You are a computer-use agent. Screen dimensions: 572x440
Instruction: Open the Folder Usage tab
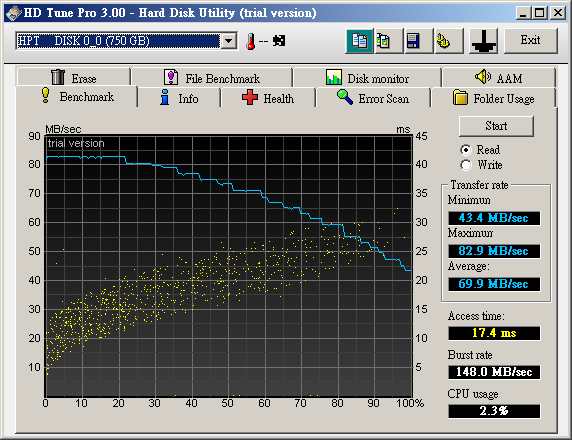click(x=494, y=98)
